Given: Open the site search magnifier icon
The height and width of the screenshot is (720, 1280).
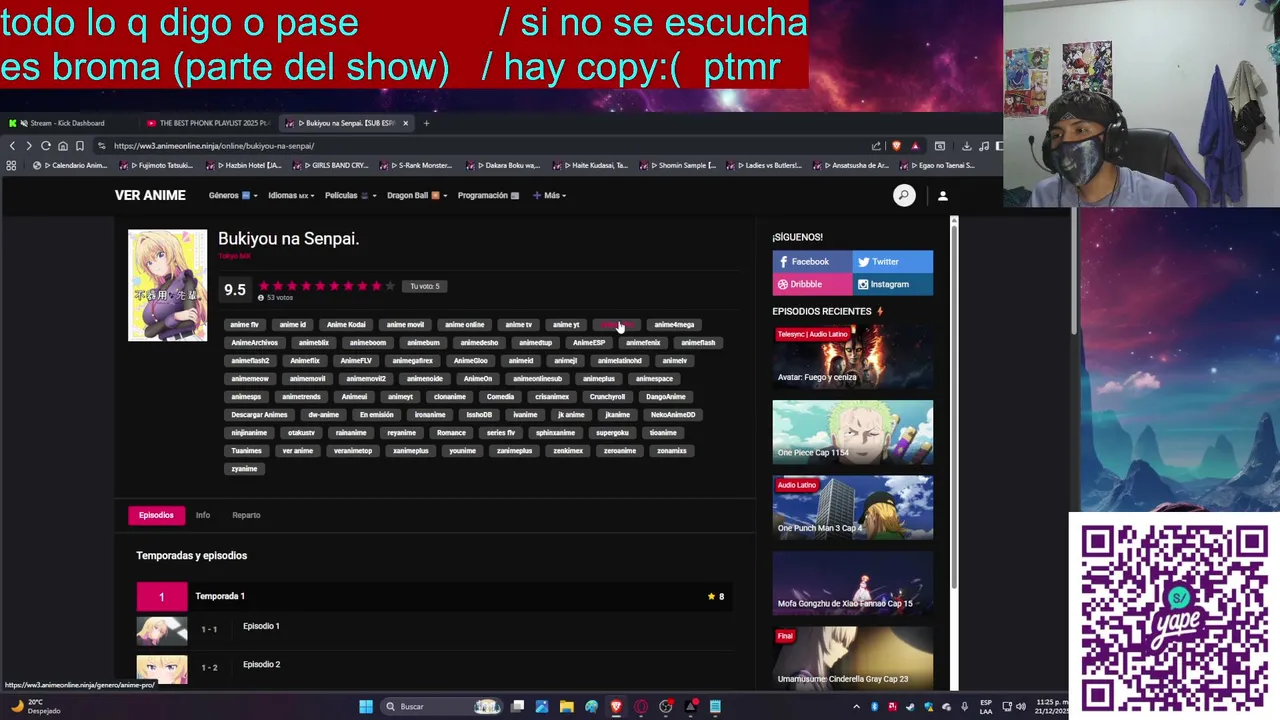Looking at the screenshot, I should pyautogui.click(x=904, y=196).
